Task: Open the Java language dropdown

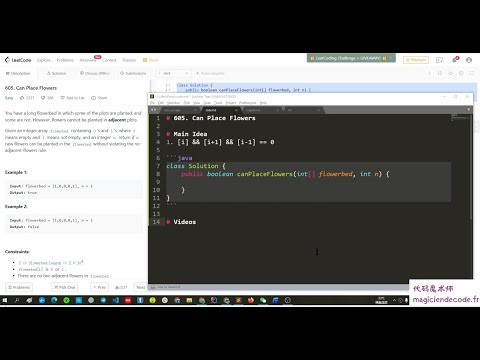Action: (173, 73)
